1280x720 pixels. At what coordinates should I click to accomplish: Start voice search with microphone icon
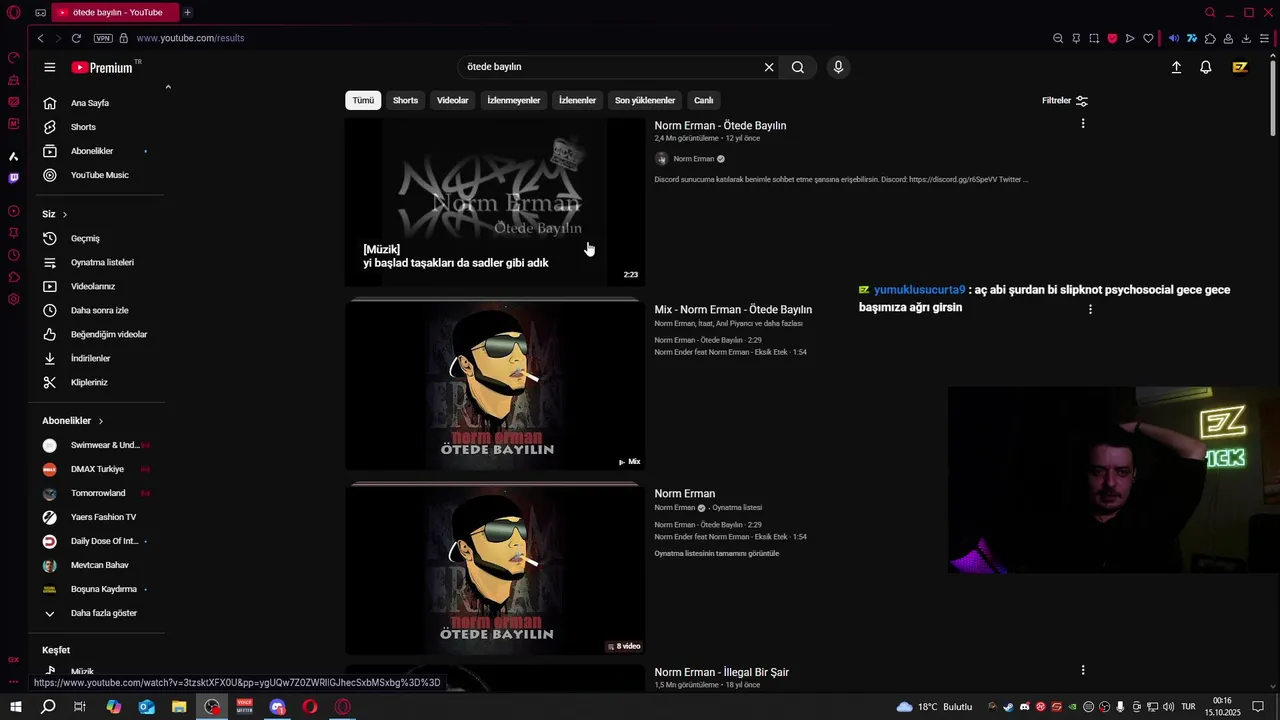click(838, 67)
